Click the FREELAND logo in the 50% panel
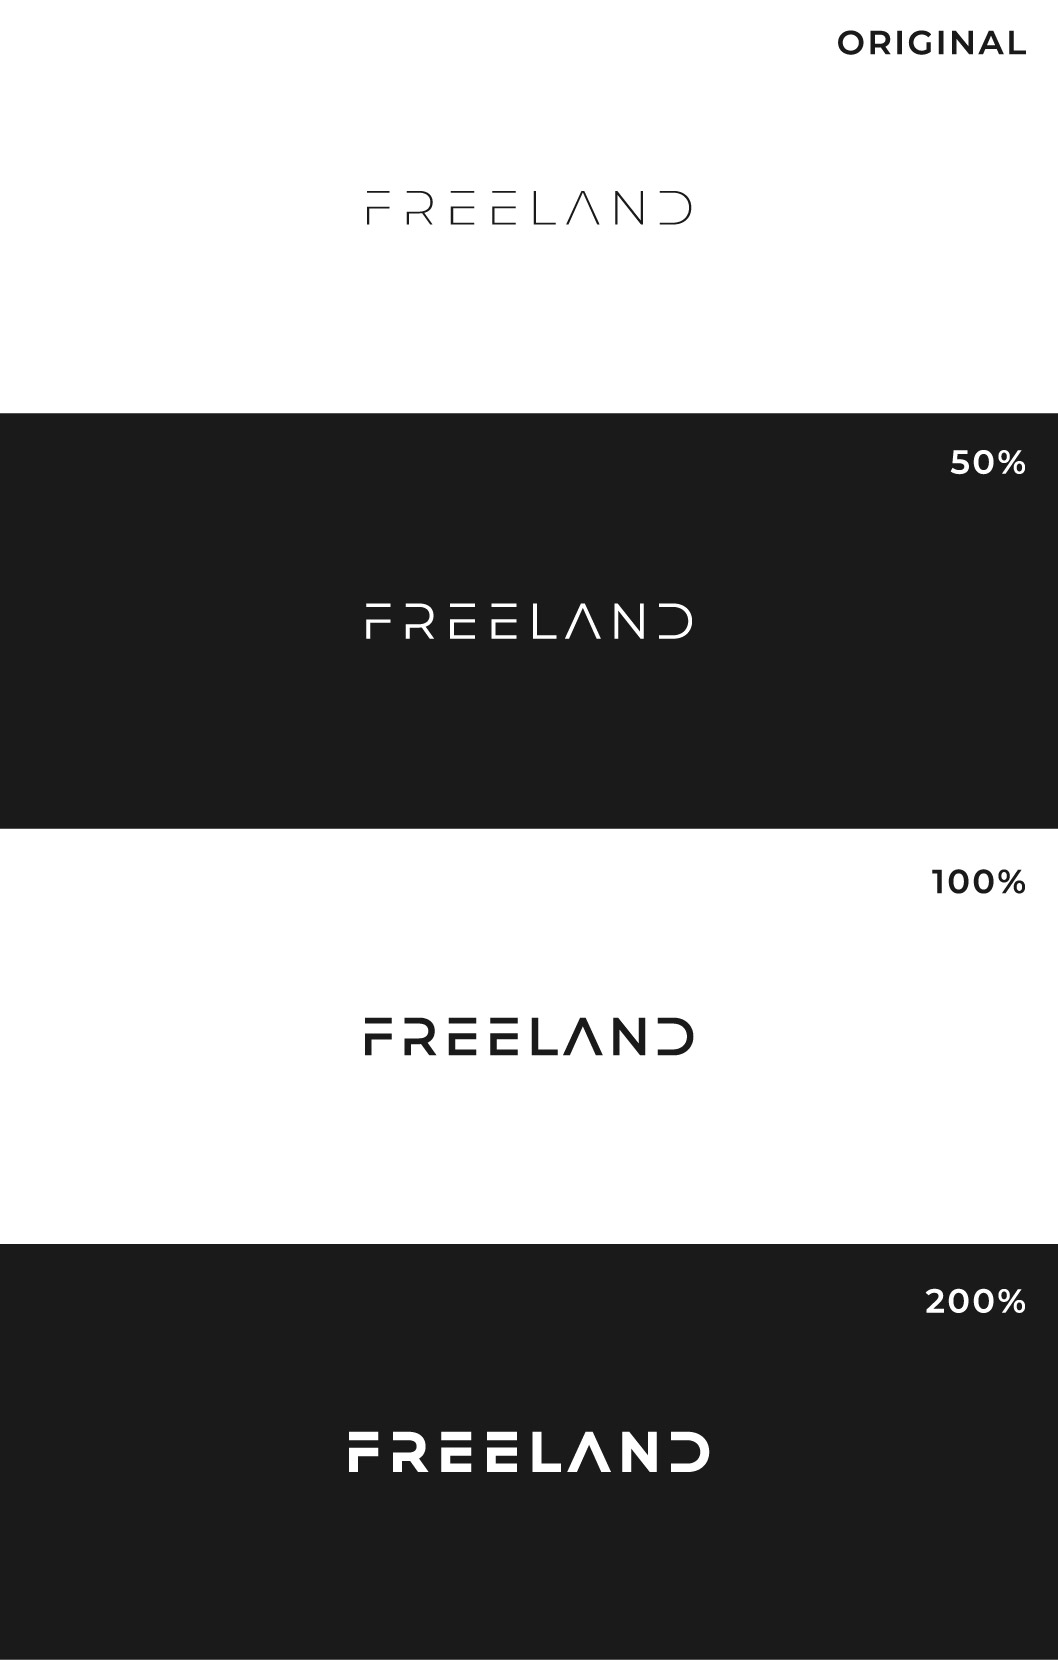This screenshot has height=1660, width=1058. point(529,621)
